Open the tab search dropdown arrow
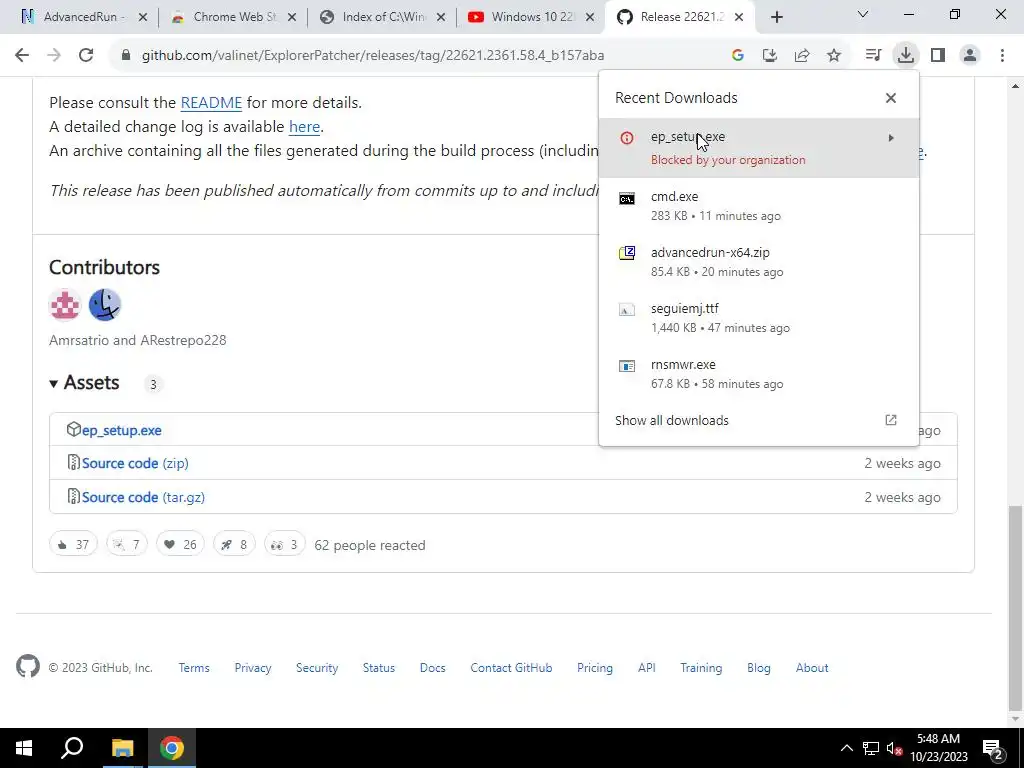Screen dimensions: 1024x768 click(863, 14)
